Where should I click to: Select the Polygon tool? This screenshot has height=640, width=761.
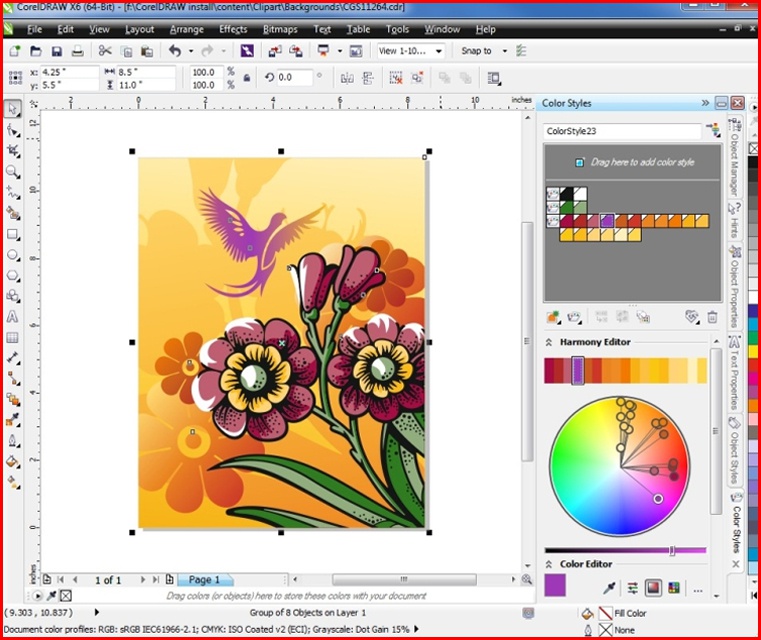(13, 276)
